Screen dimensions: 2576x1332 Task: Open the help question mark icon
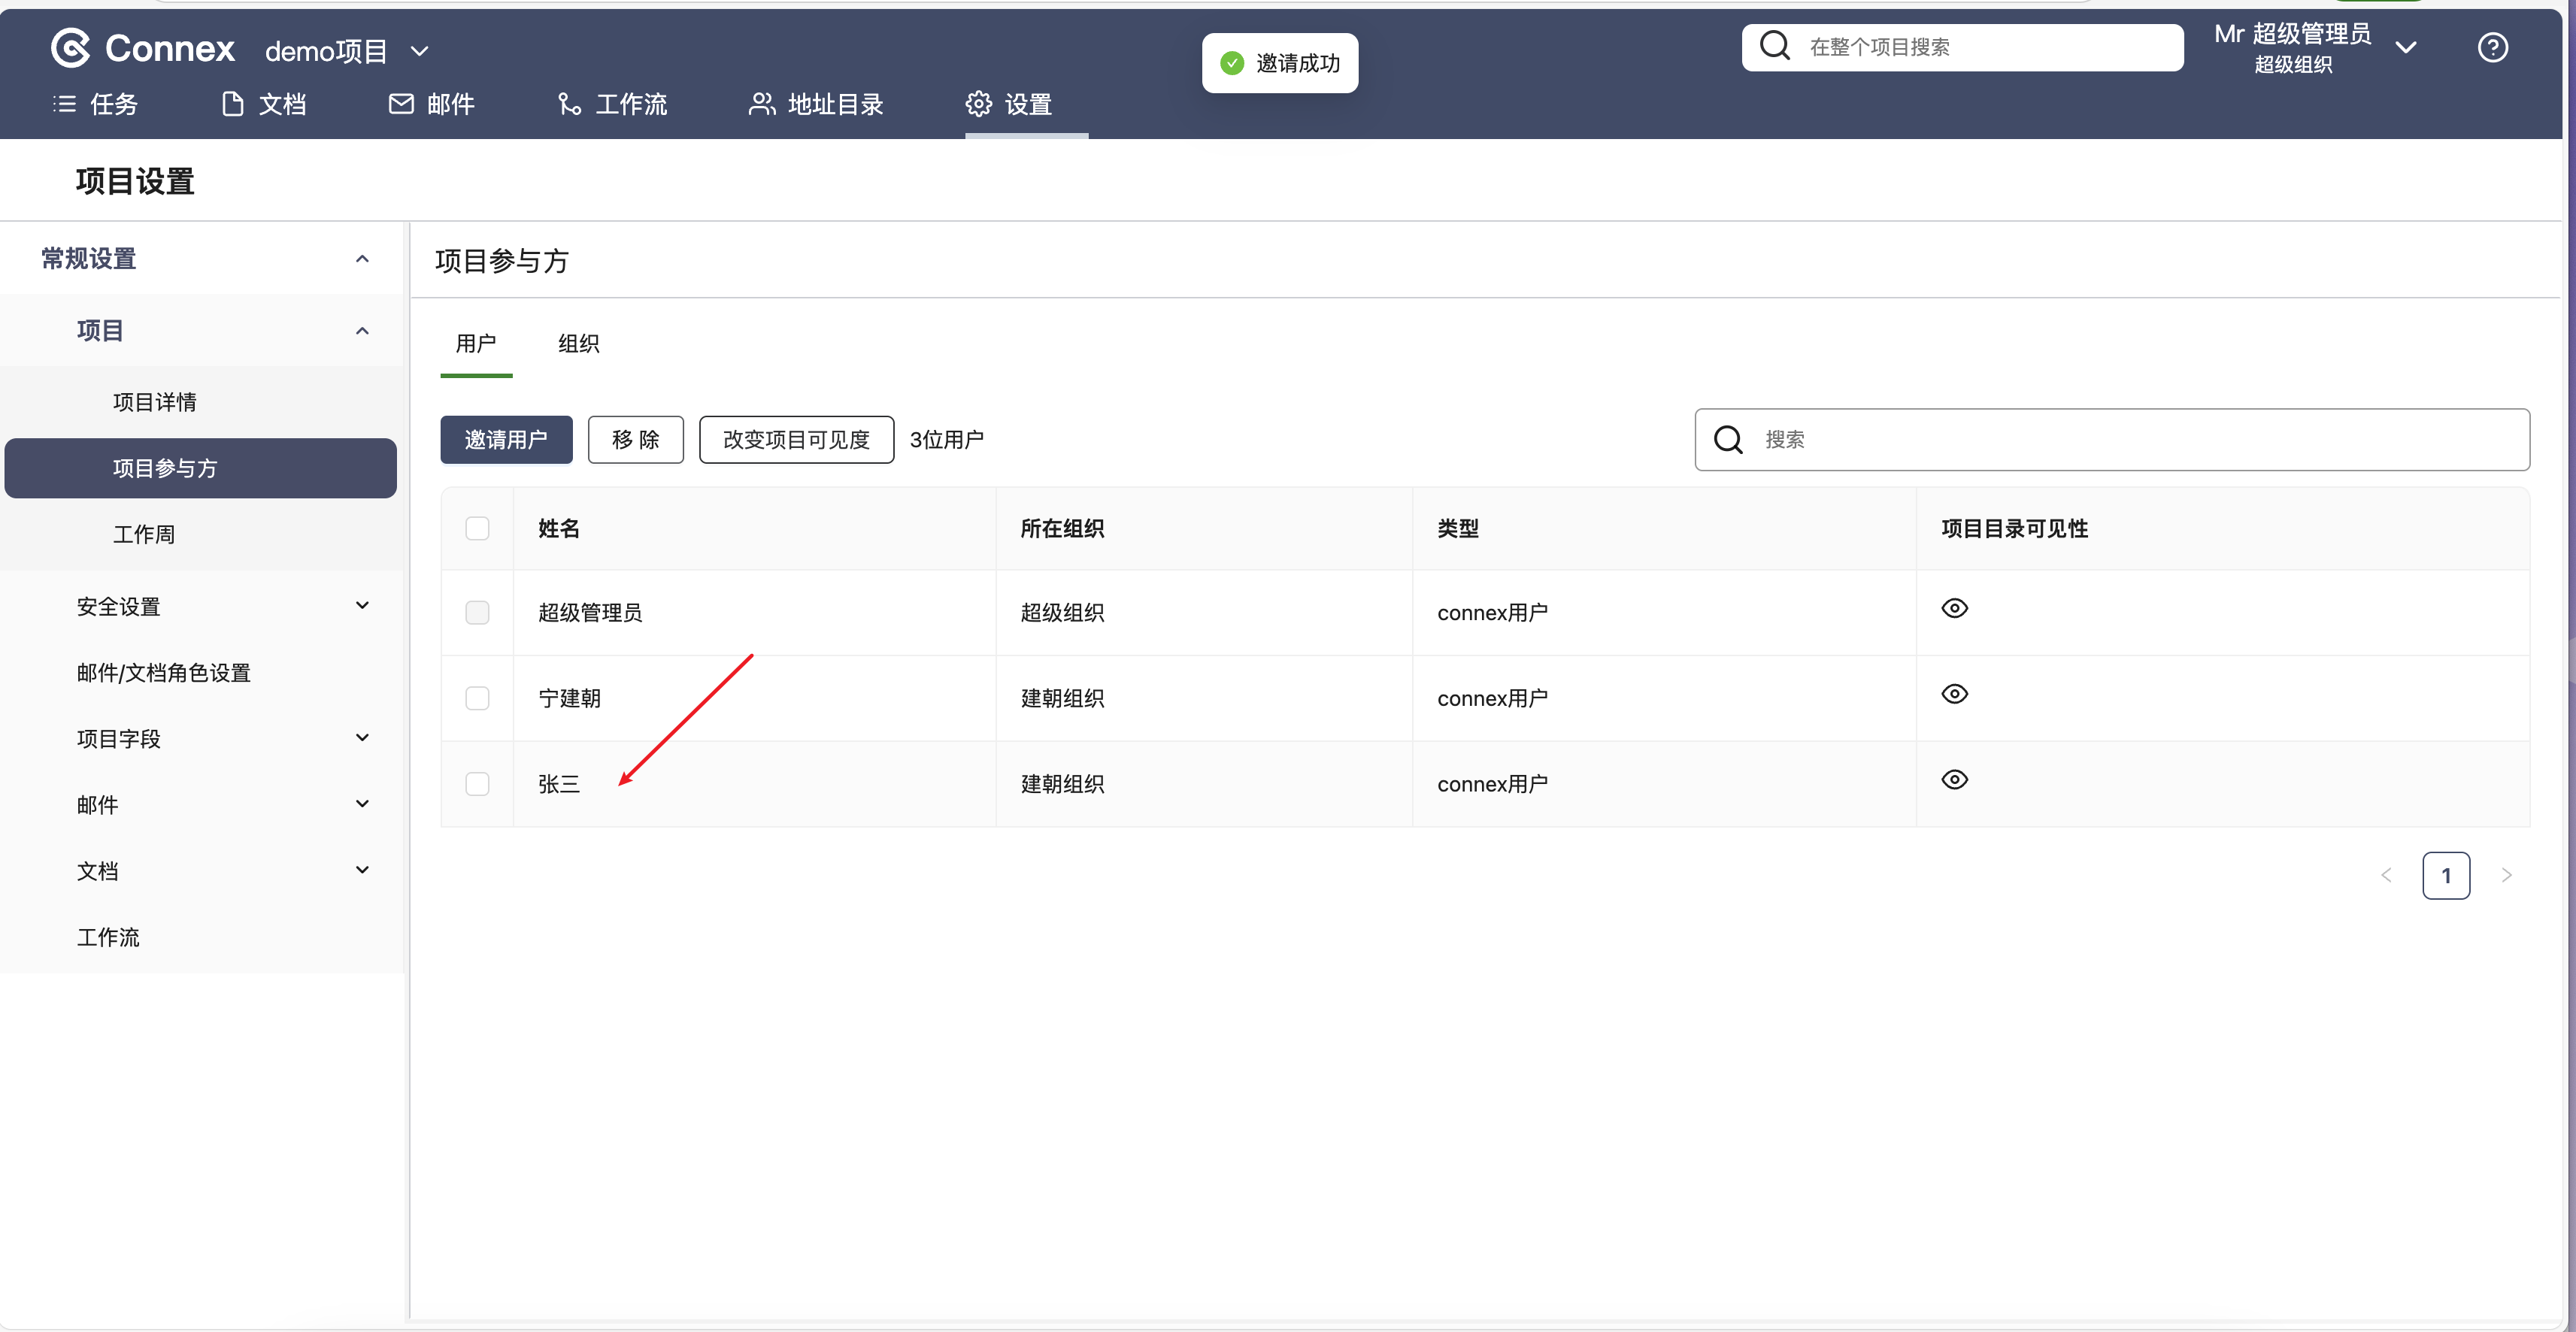2492,47
